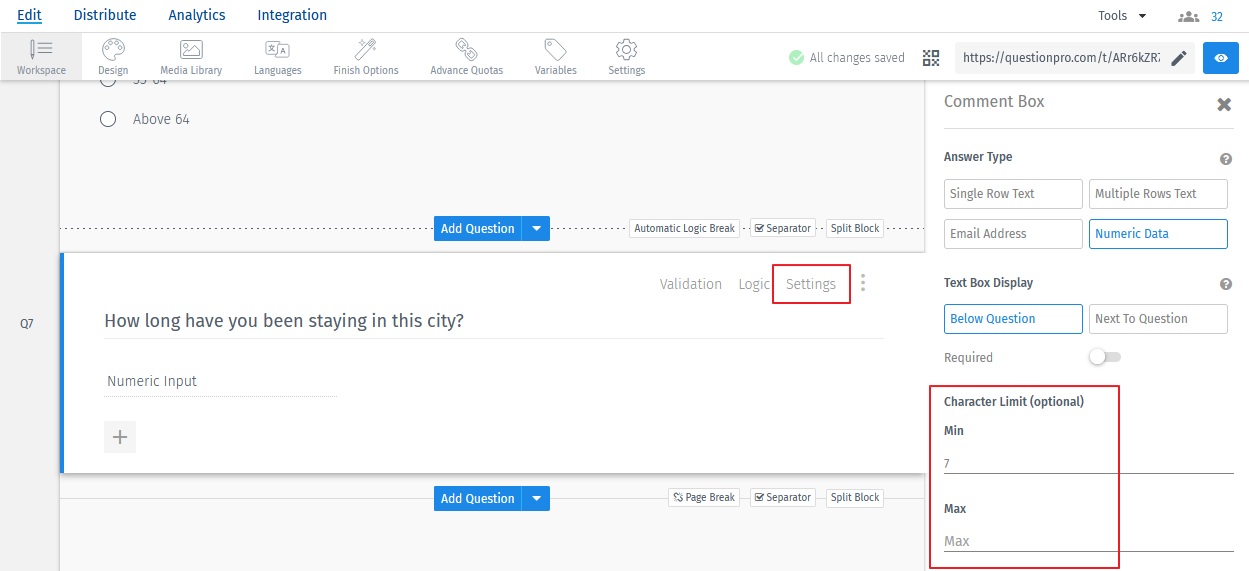Click the Q7 question number label
The height and width of the screenshot is (571, 1249).
(x=27, y=324)
